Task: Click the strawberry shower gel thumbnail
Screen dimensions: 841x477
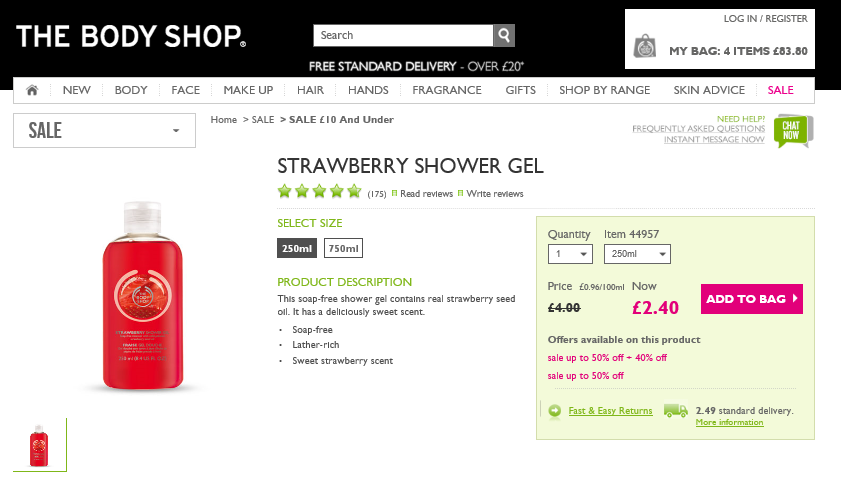Action: pyautogui.click(x=39, y=444)
